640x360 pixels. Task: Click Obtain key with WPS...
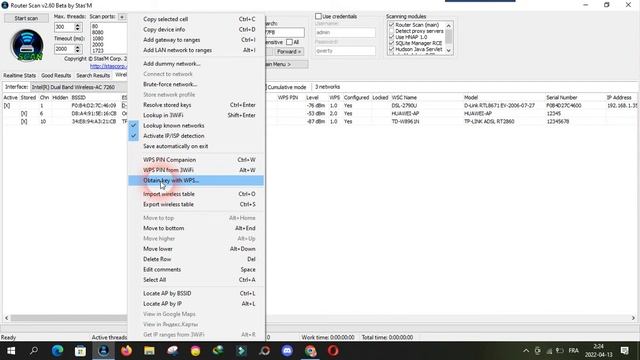coord(196,180)
